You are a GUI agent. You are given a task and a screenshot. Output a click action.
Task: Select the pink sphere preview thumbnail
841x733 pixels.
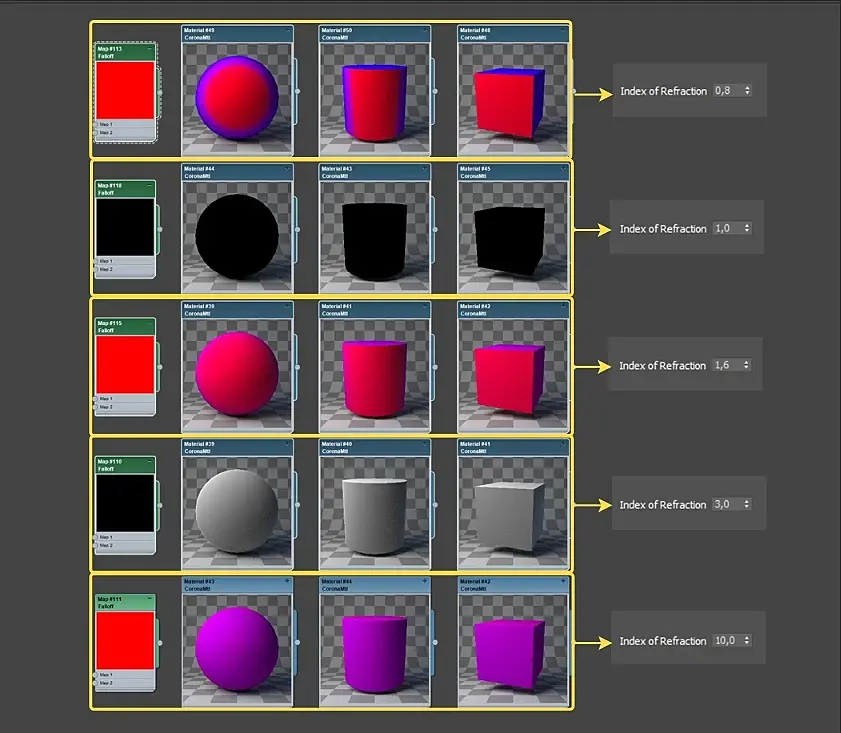point(237,375)
